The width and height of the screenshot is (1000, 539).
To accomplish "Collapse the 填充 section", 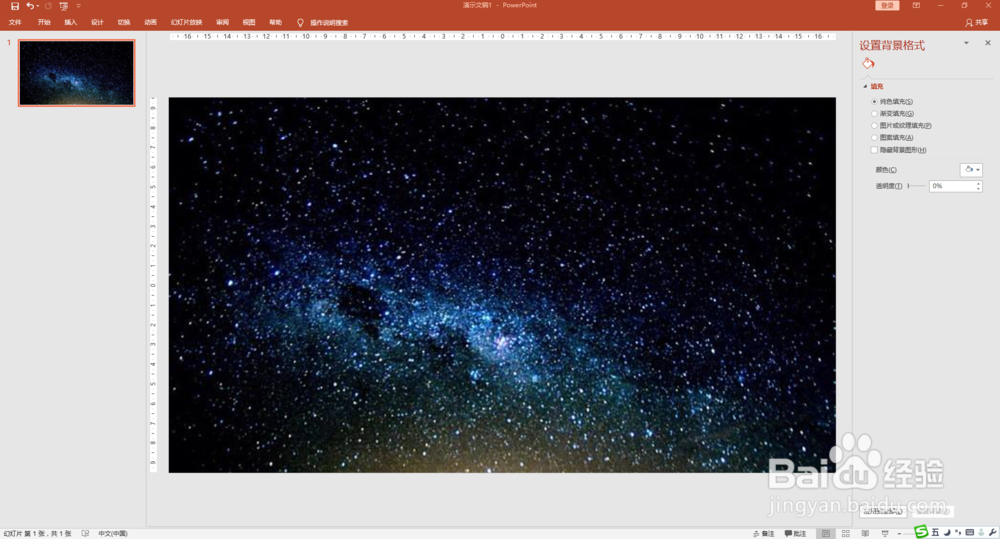I will 865,86.
